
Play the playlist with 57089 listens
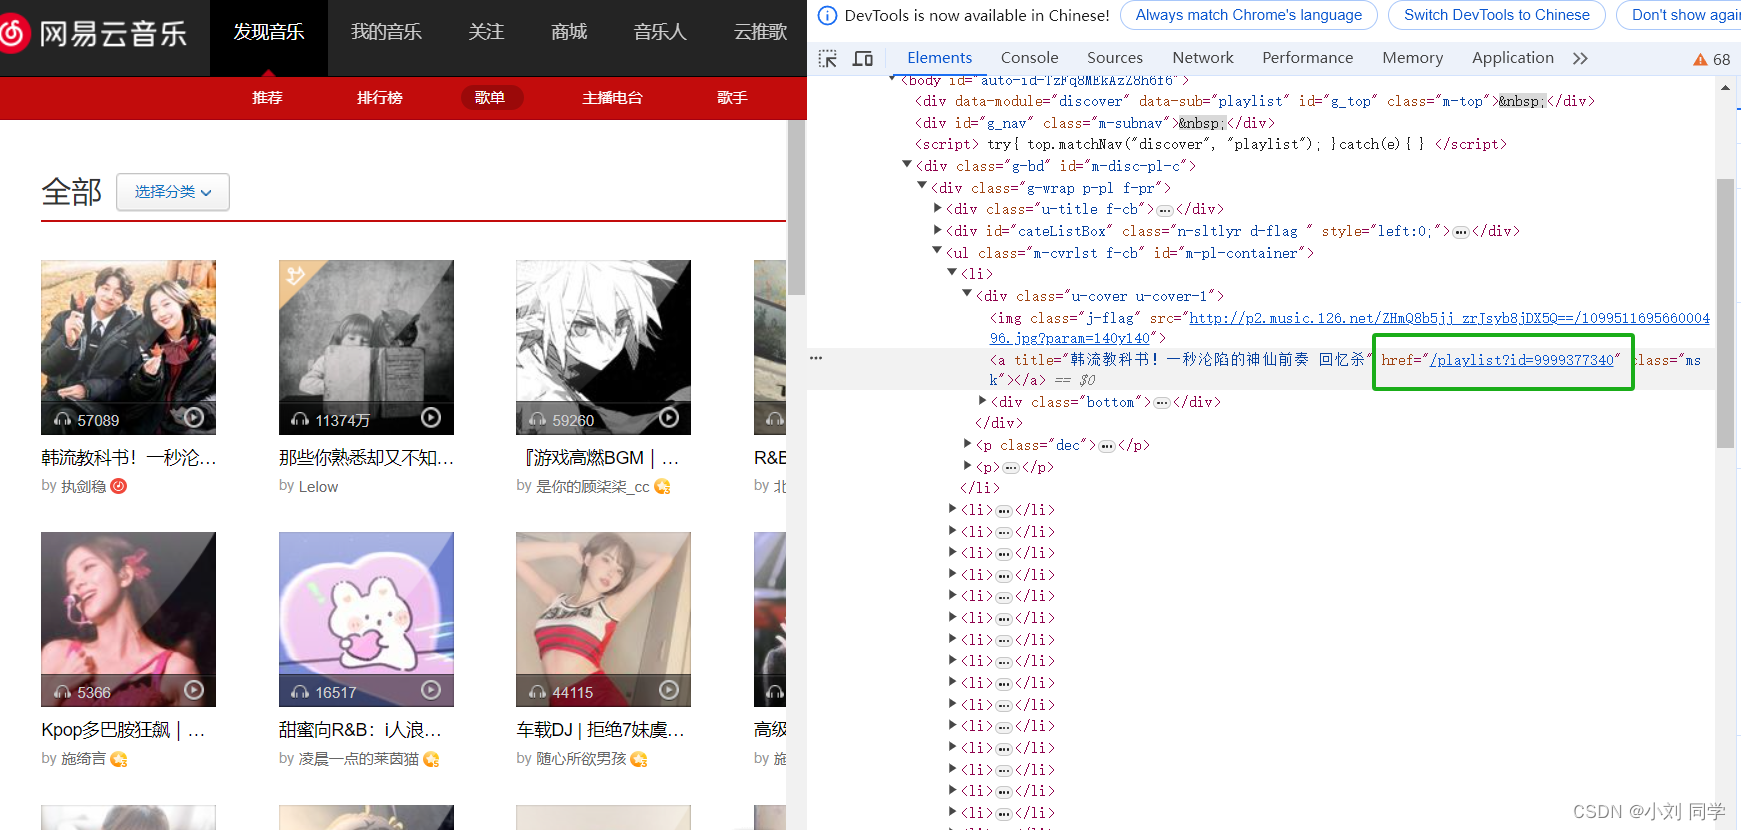pos(195,418)
